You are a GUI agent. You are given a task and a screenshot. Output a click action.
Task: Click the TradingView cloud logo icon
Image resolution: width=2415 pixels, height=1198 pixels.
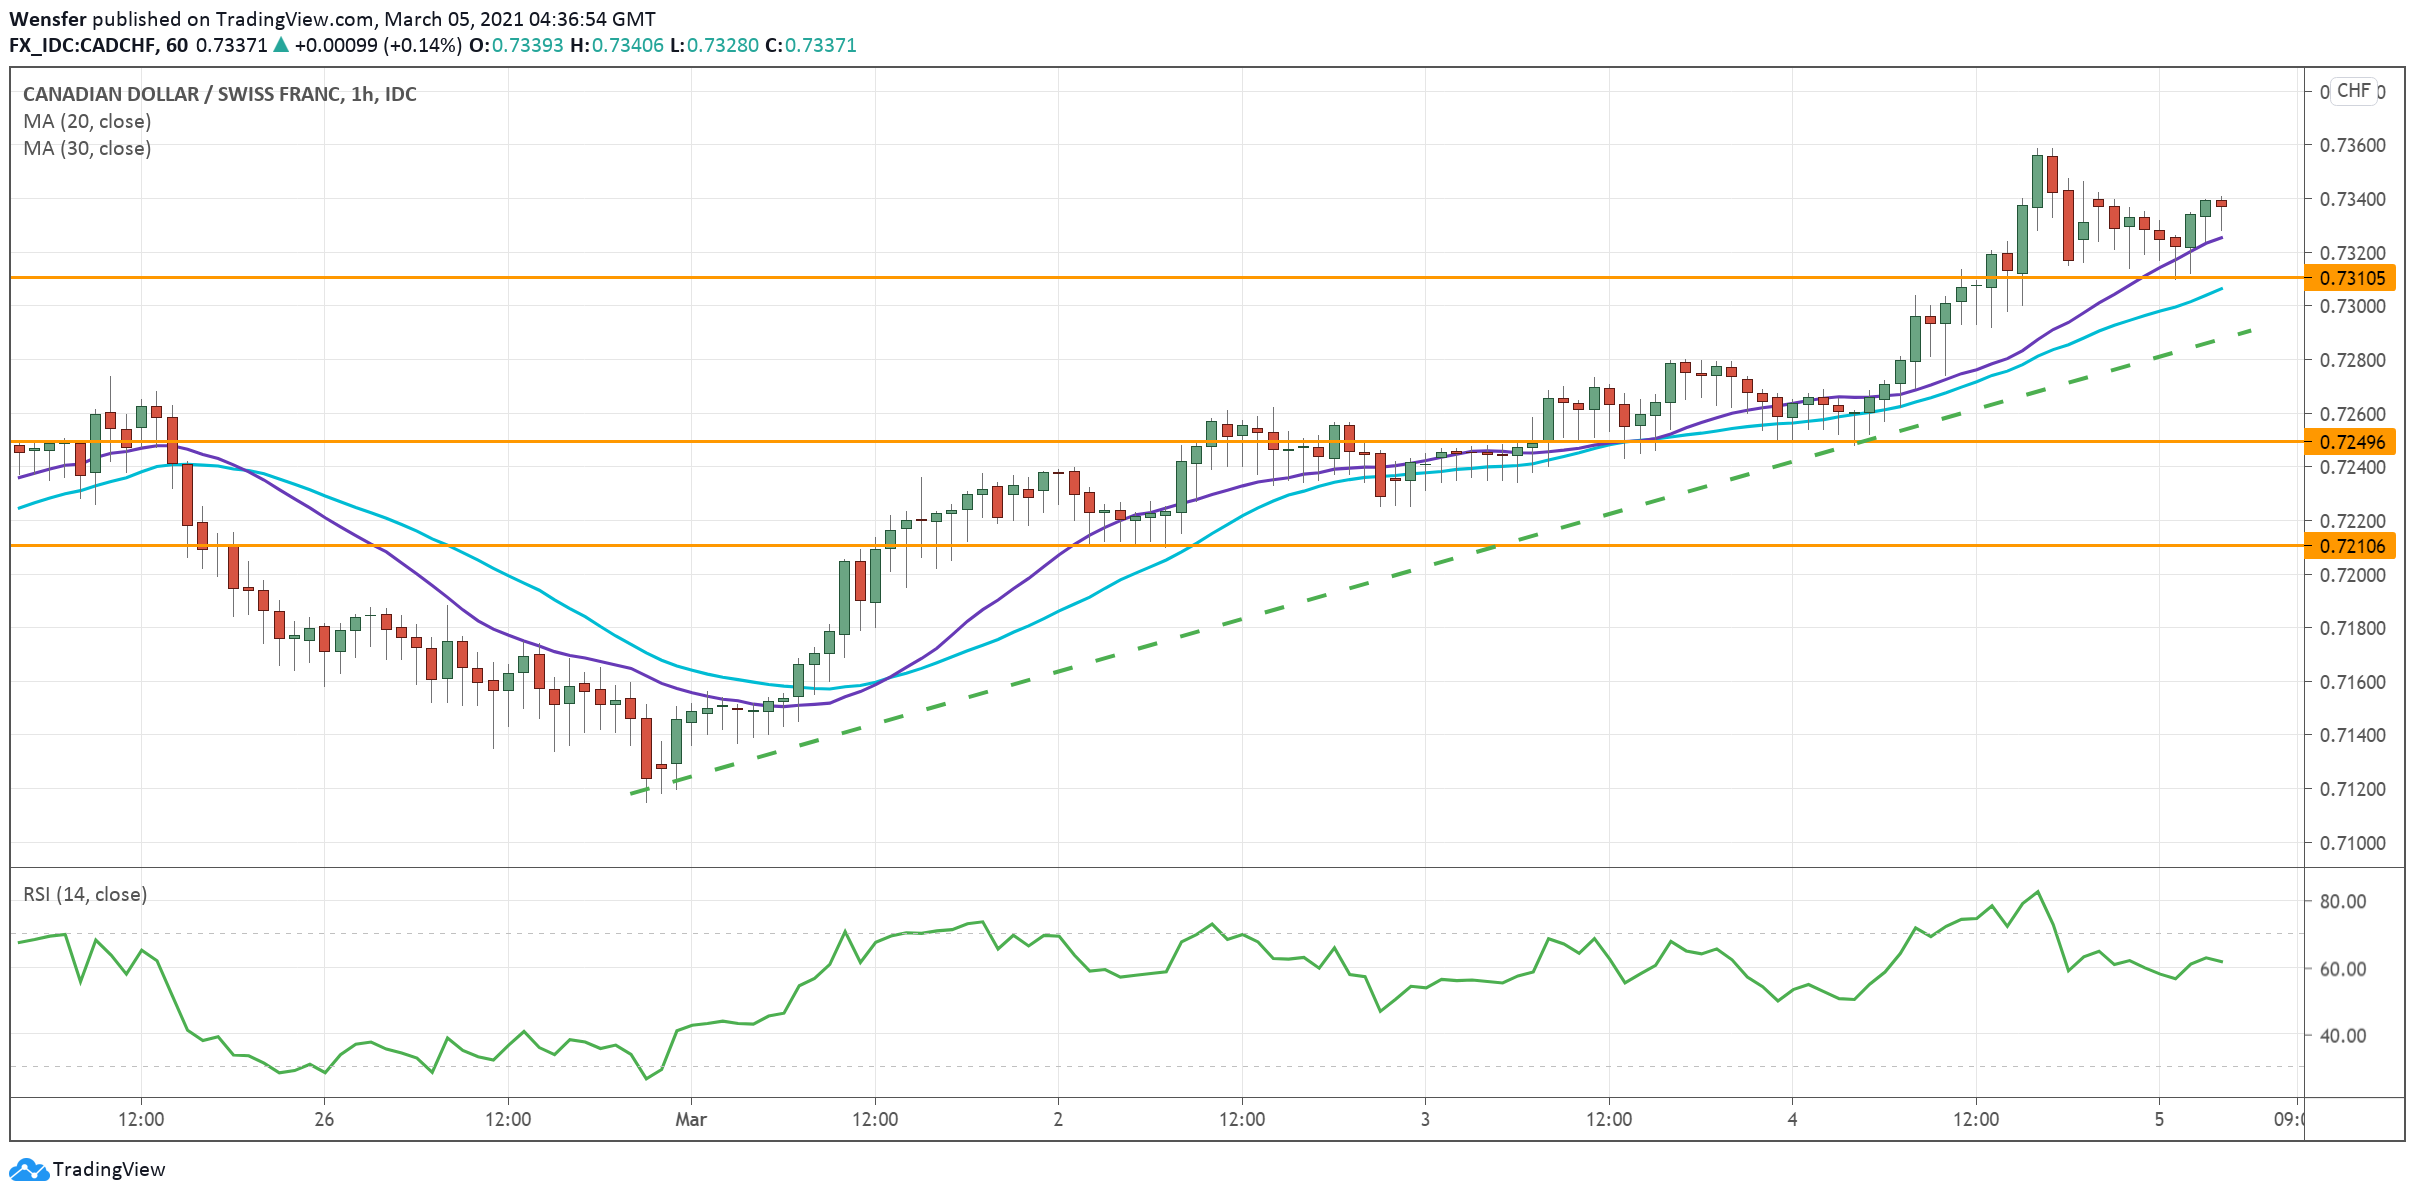28,1169
